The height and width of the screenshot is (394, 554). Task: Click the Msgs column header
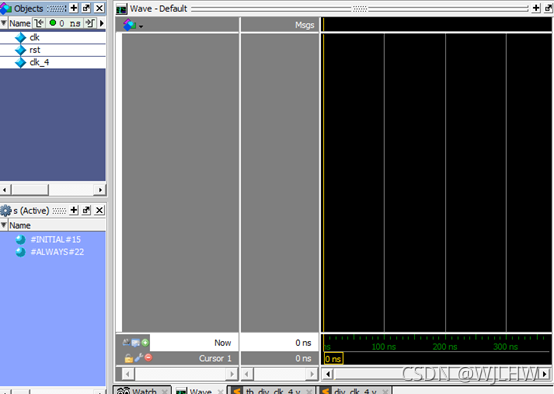pyautogui.click(x=304, y=25)
